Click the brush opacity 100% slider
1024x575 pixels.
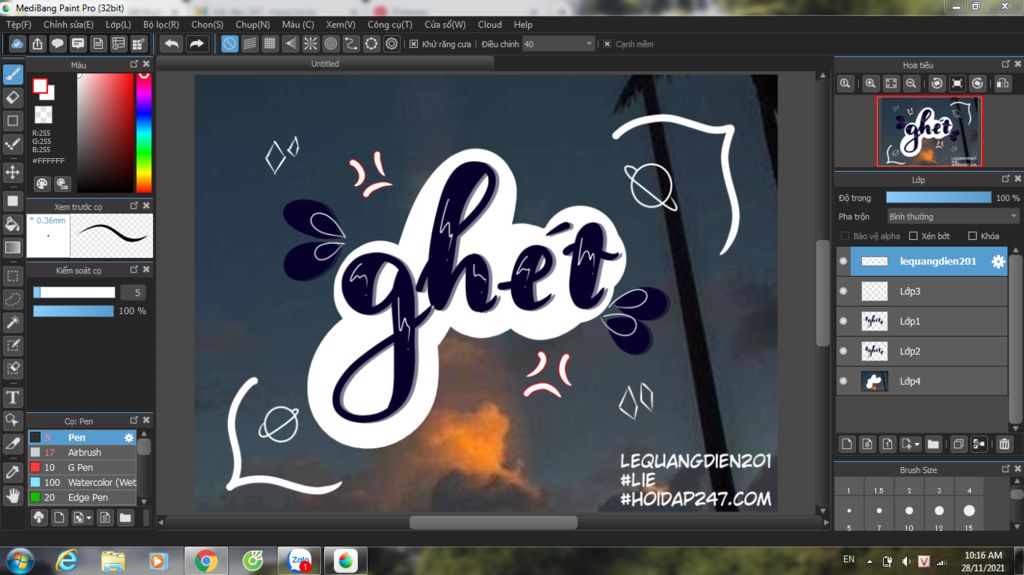pyautogui.click(x=73, y=311)
